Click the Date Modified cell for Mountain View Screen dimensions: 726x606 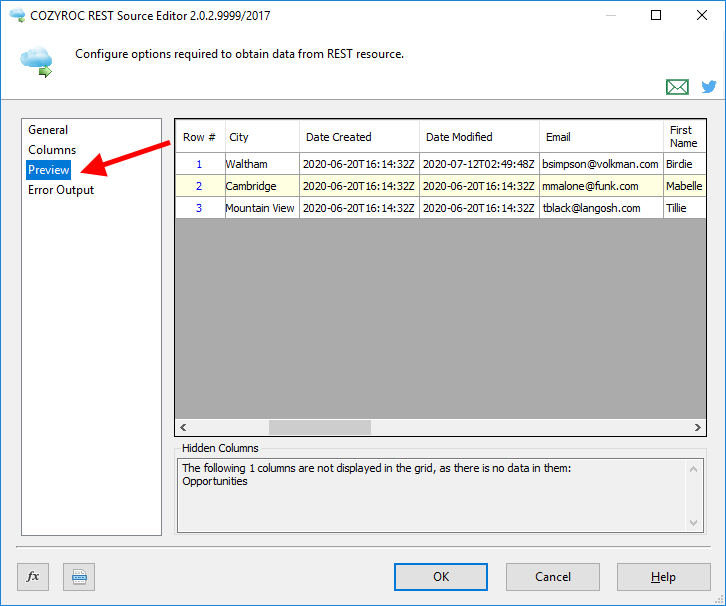point(480,208)
